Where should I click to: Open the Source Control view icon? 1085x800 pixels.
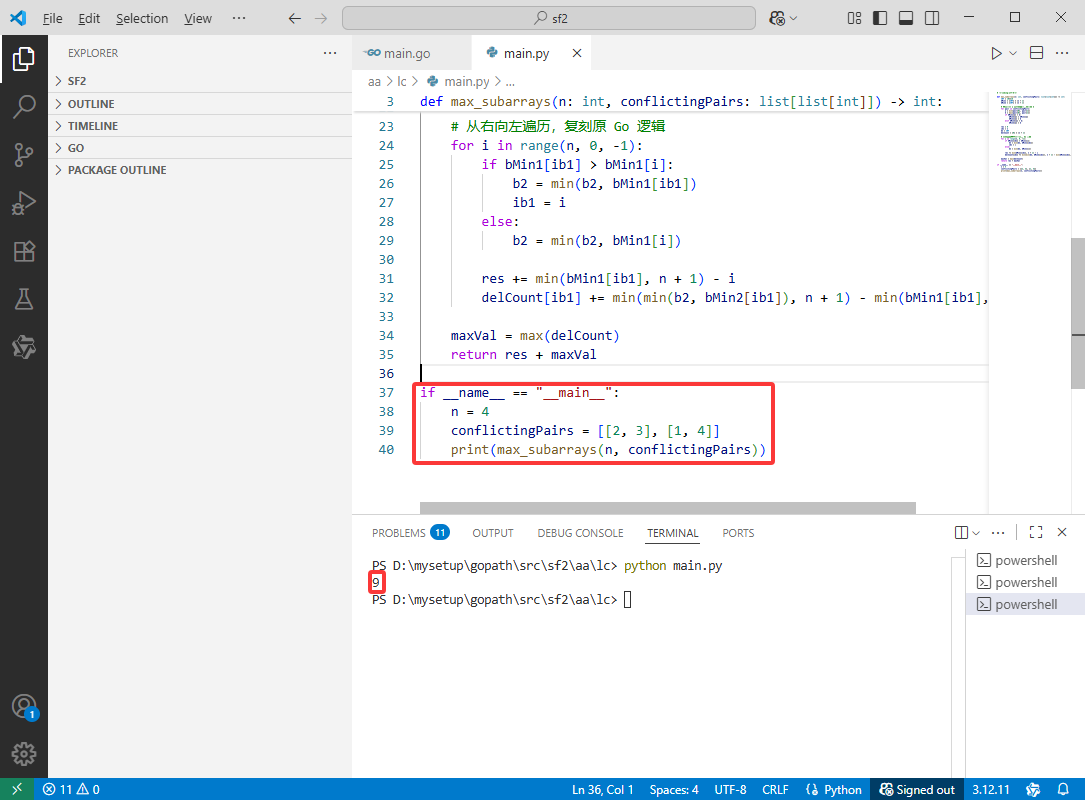point(24,154)
